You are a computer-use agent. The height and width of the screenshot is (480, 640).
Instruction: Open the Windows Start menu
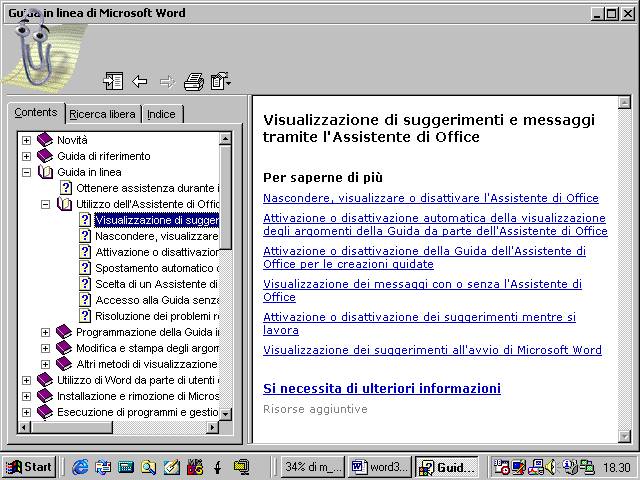click(x=29, y=467)
